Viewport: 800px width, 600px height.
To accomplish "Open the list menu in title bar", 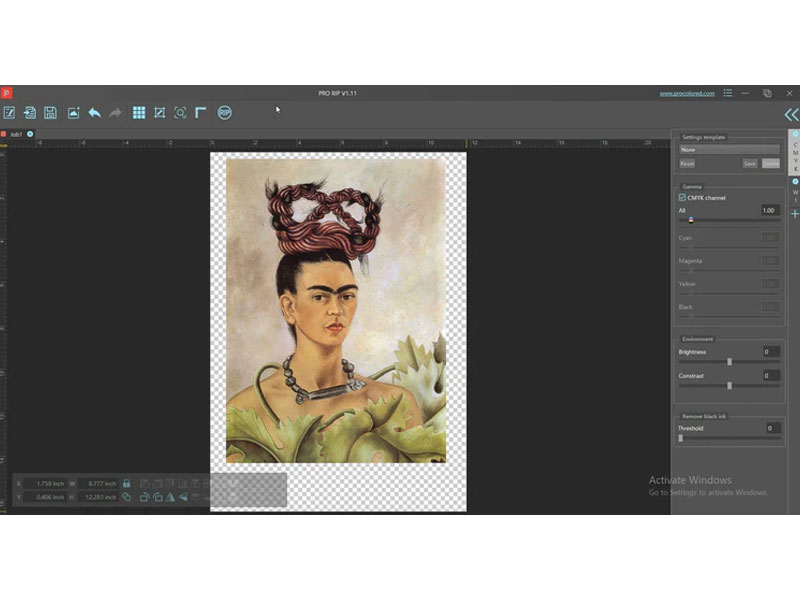I will coord(728,93).
